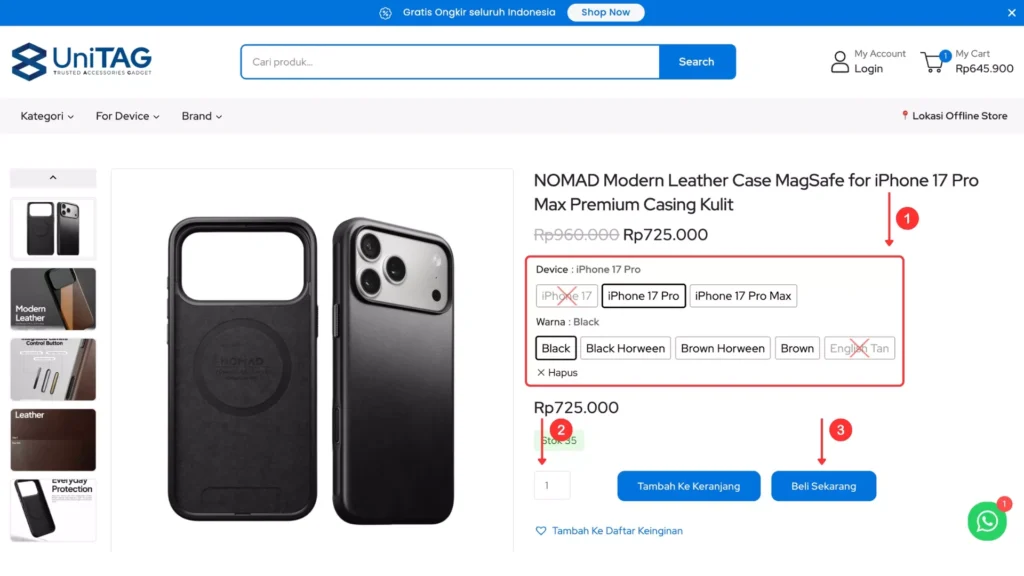Viewport: 1024px width, 576px height.
Task: Open the shopping cart icon
Action: click(933, 62)
